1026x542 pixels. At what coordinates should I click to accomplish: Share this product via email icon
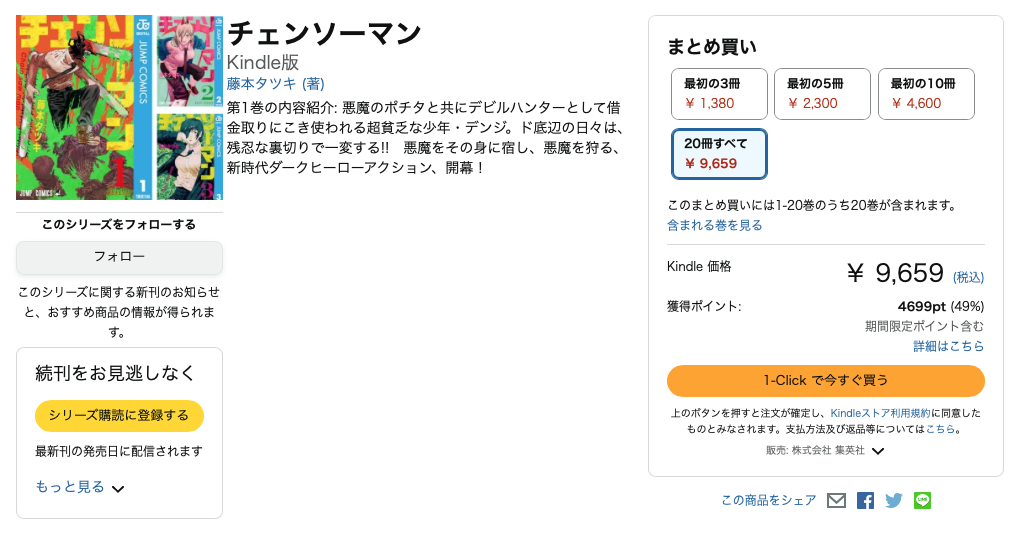(x=836, y=501)
